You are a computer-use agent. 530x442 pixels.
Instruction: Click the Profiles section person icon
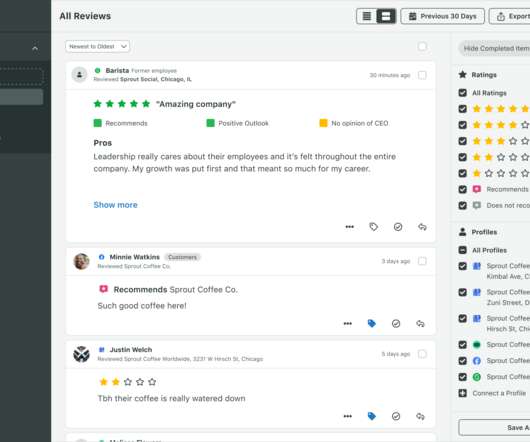[462, 232]
